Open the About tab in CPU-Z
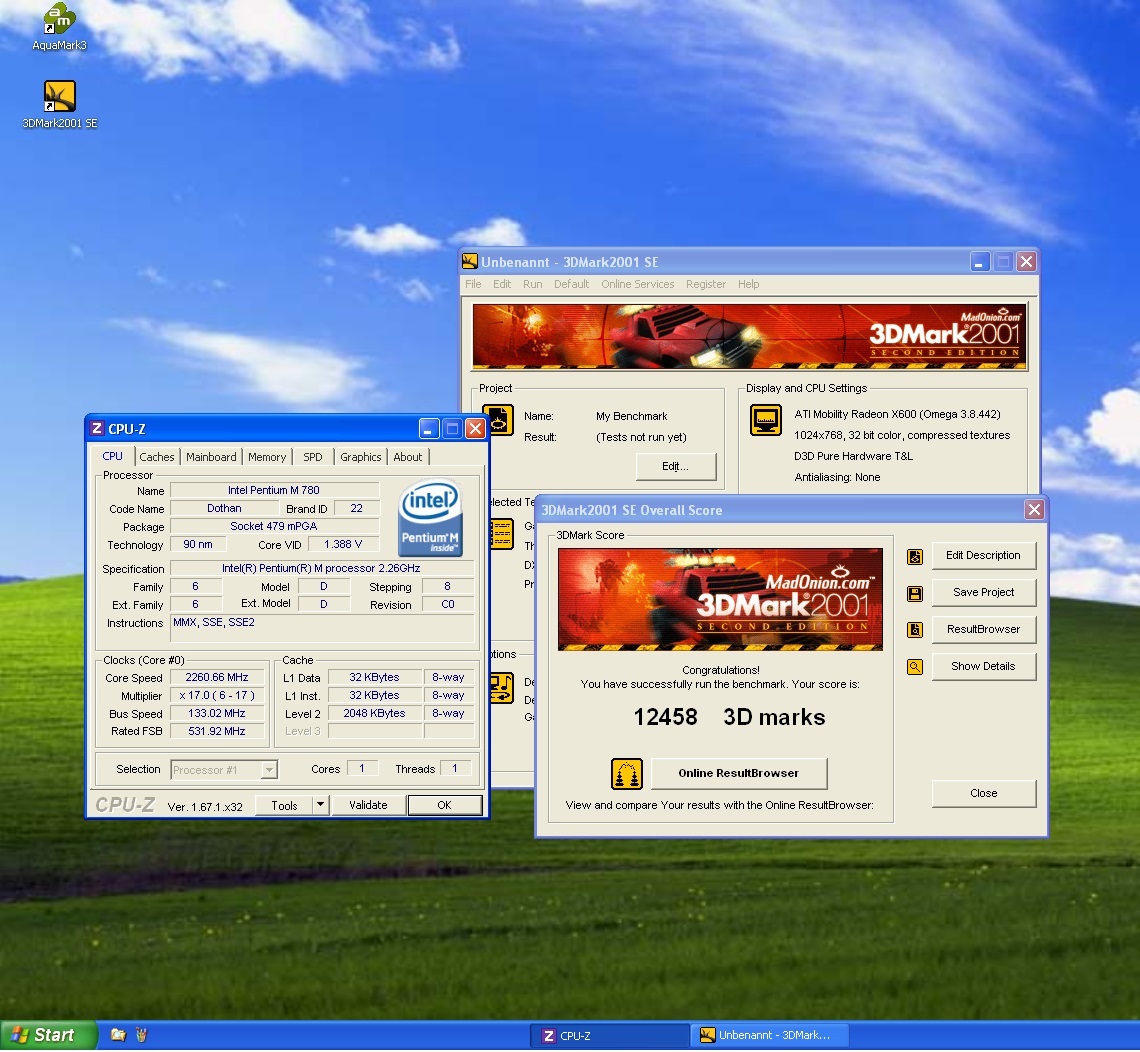Screen dimensions: 1140x1052 (408, 457)
